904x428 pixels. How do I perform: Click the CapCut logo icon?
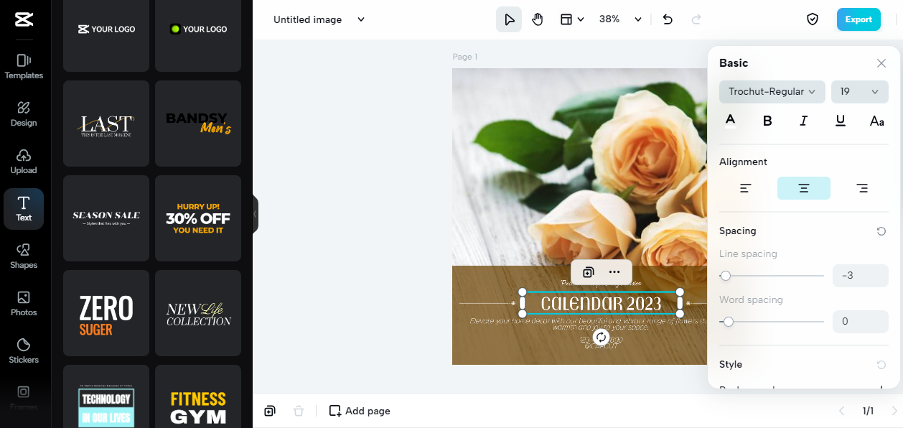tap(24, 19)
